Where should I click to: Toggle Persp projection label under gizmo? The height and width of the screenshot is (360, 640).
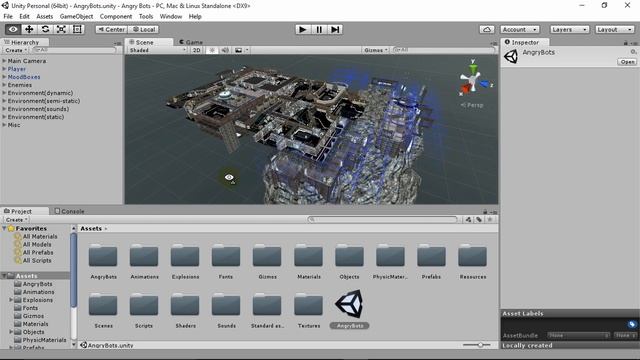(x=472, y=105)
